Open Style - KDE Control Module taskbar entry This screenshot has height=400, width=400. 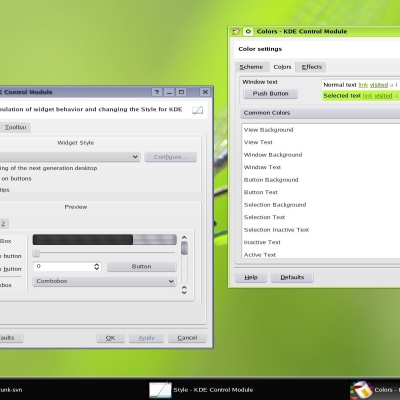201,390
